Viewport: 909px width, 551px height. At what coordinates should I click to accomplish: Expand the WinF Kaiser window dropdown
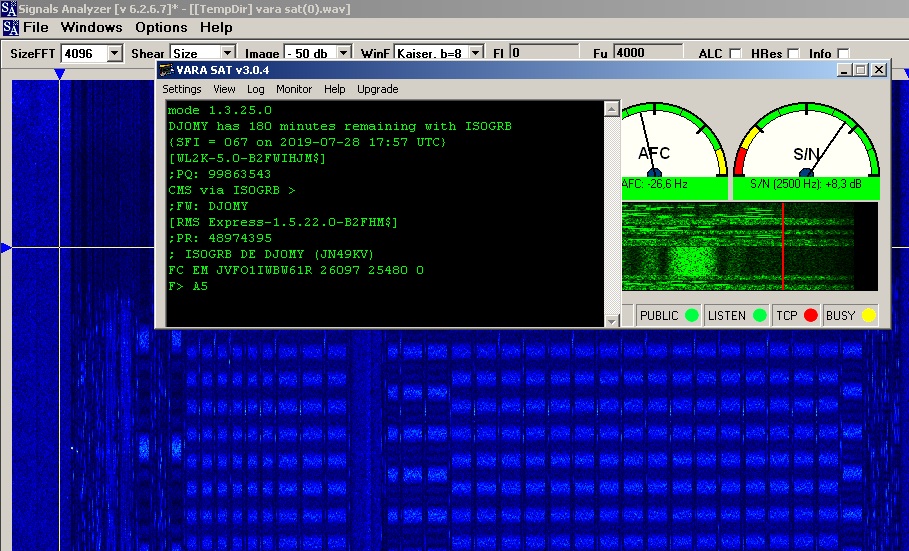click(476, 53)
